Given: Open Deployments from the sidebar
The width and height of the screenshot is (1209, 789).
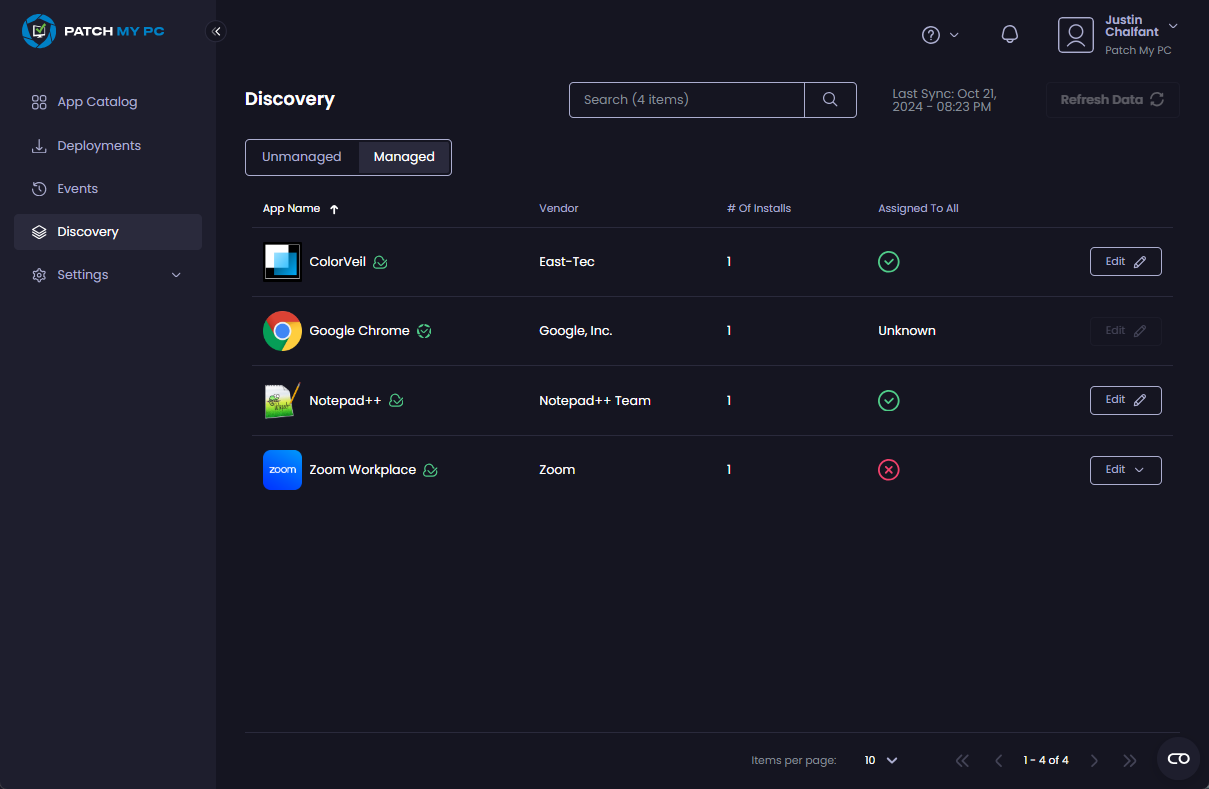Looking at the screenshot, I should click(x=99, y=146).
